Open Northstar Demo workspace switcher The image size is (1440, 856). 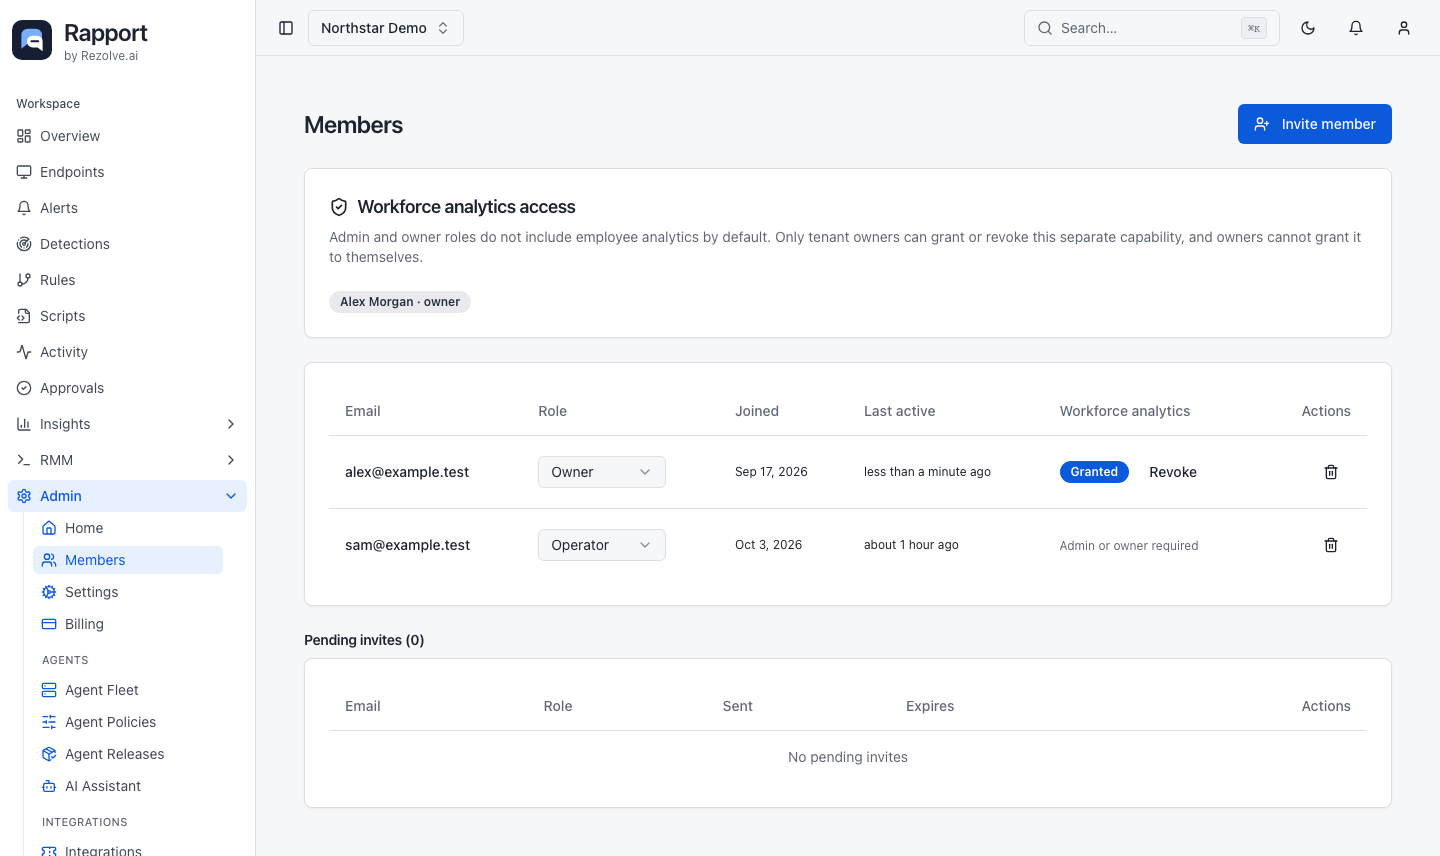coord(386,28)
